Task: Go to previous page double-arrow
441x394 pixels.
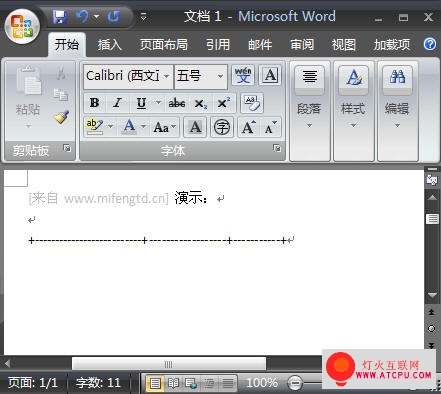Action: coord(431,312)
